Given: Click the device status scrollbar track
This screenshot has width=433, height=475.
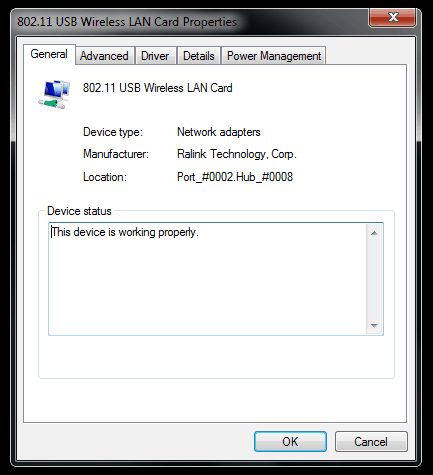Looking at the screenshot, I should point(374,279).
